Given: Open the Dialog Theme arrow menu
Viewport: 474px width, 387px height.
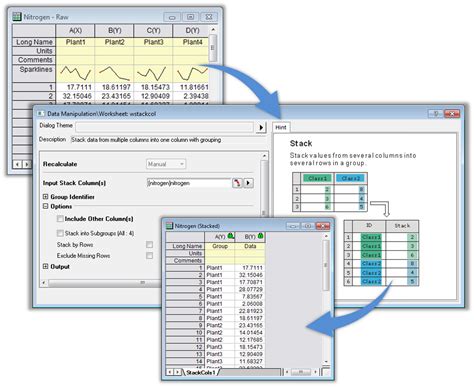Looking at the screenshot, I should 261,127.
